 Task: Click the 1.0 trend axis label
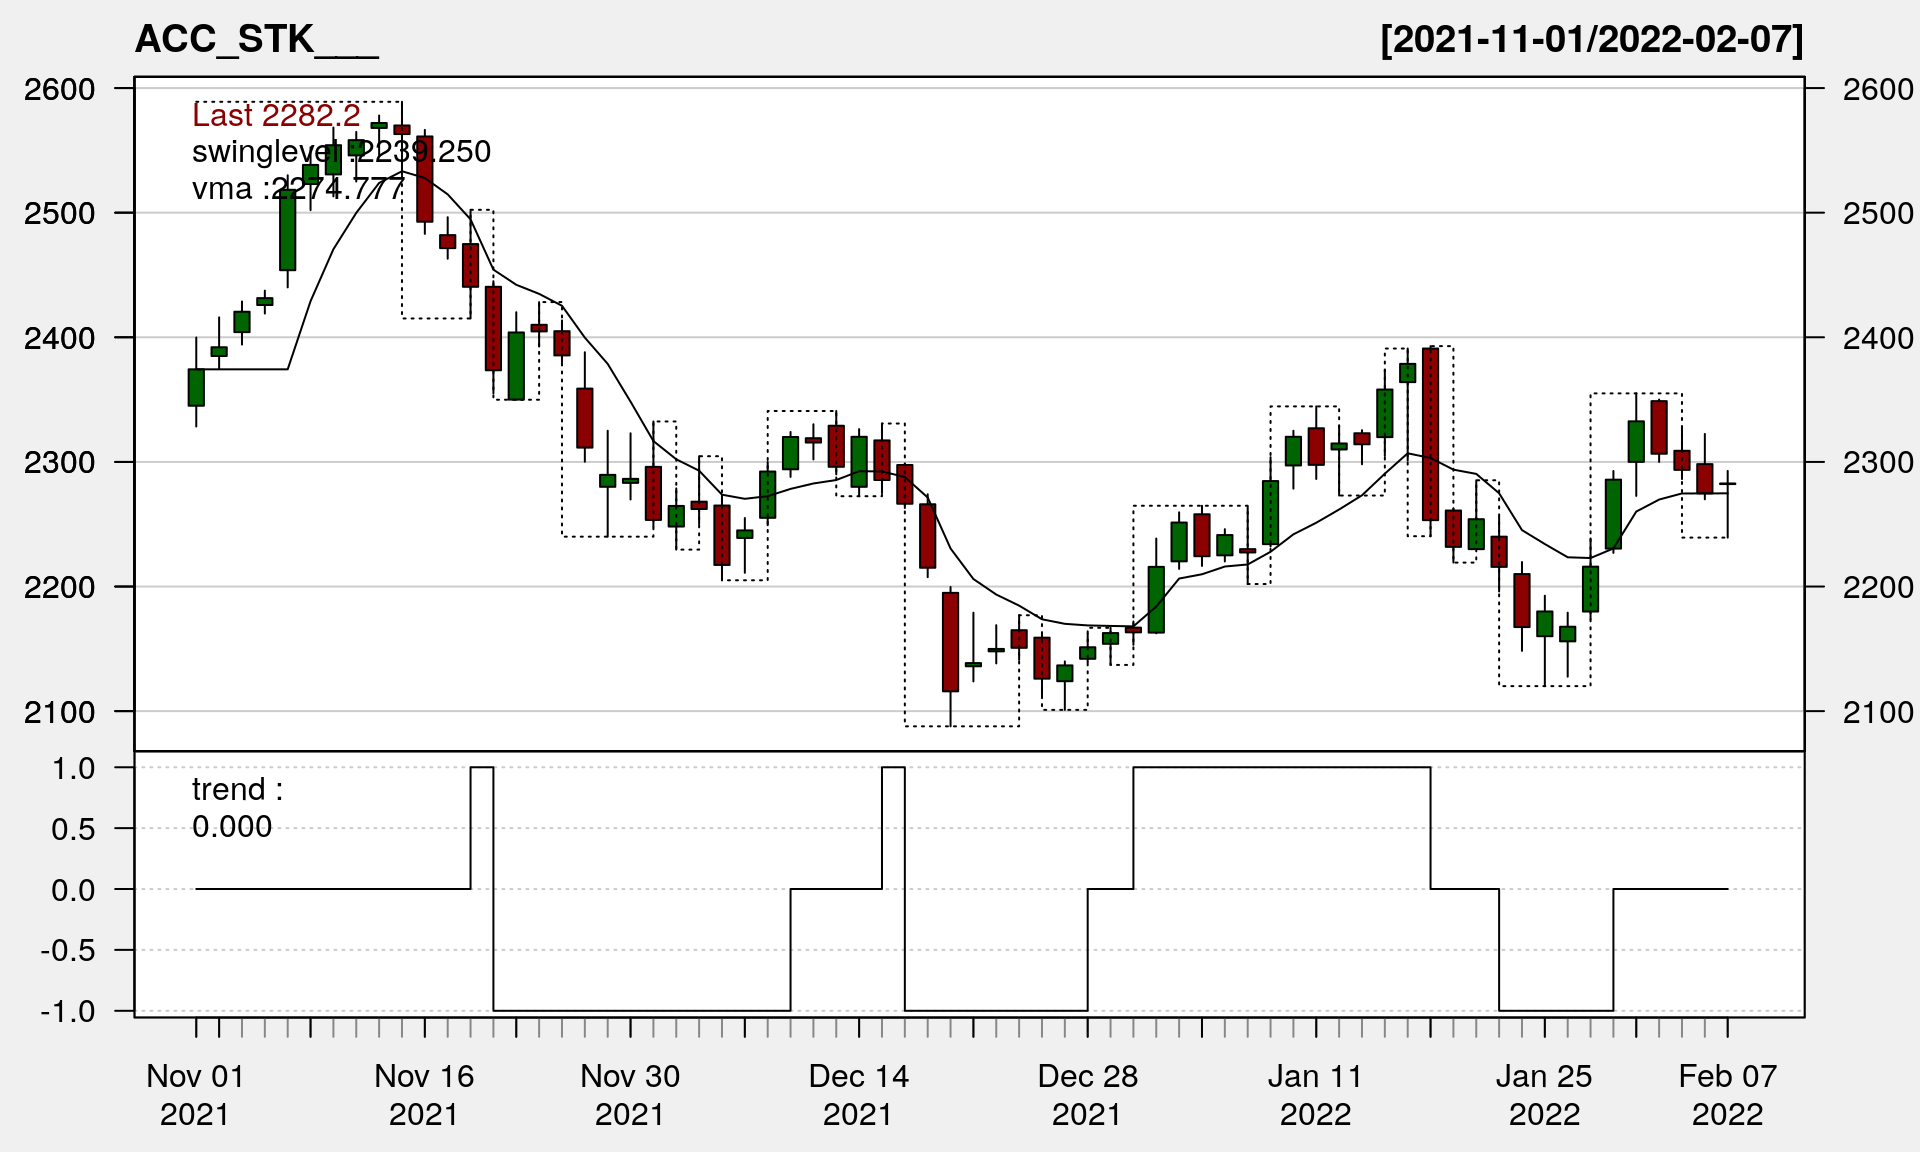pos(73,768)
